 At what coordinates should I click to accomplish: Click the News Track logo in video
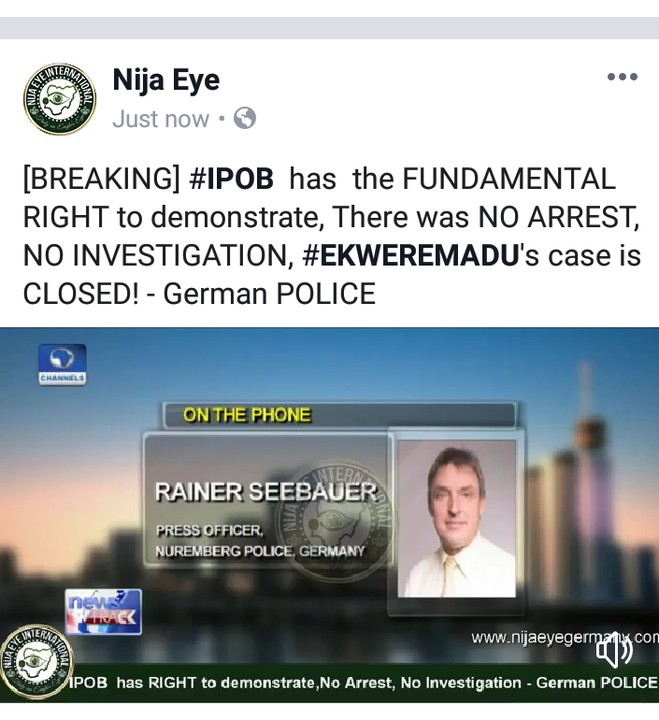(x=103, y=612)
